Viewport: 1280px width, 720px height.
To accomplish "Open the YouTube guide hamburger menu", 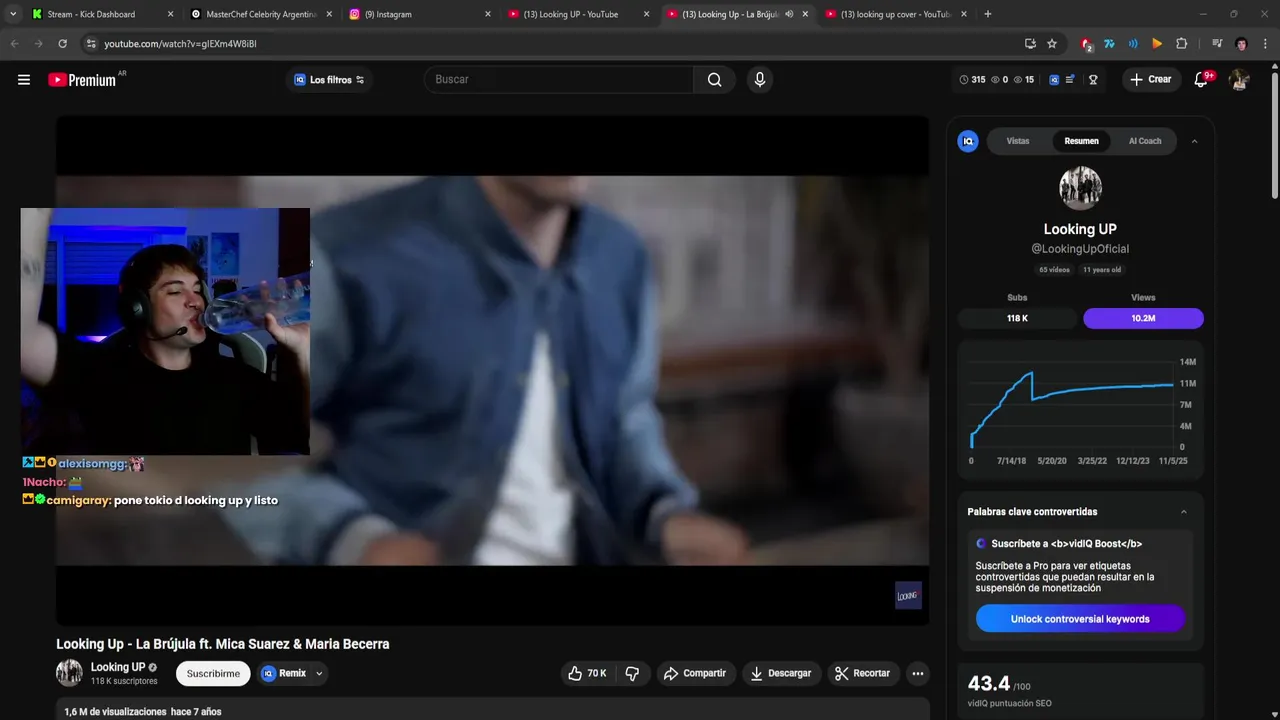I will coord(24,80).
